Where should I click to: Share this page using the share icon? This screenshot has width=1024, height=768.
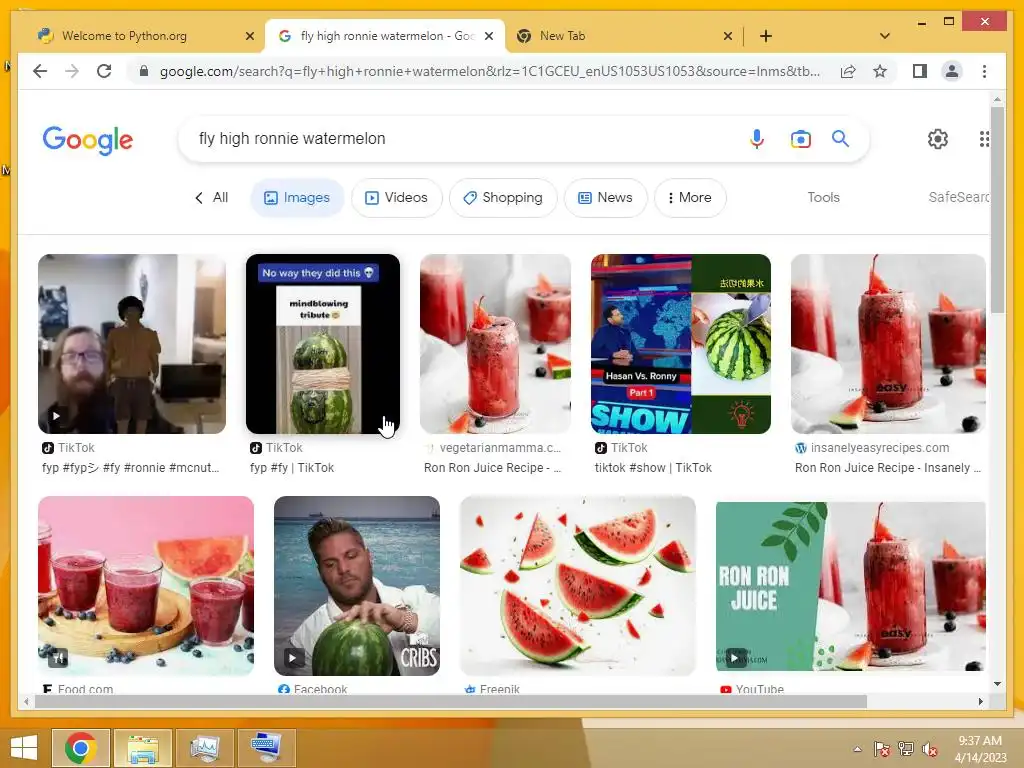coord(848,71)
